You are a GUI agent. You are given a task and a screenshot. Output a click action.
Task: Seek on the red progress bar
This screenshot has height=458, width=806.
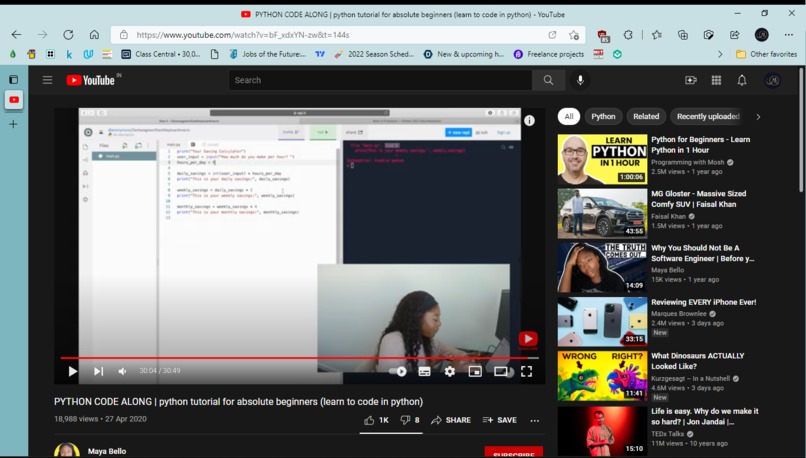click(x=299, y=357)
